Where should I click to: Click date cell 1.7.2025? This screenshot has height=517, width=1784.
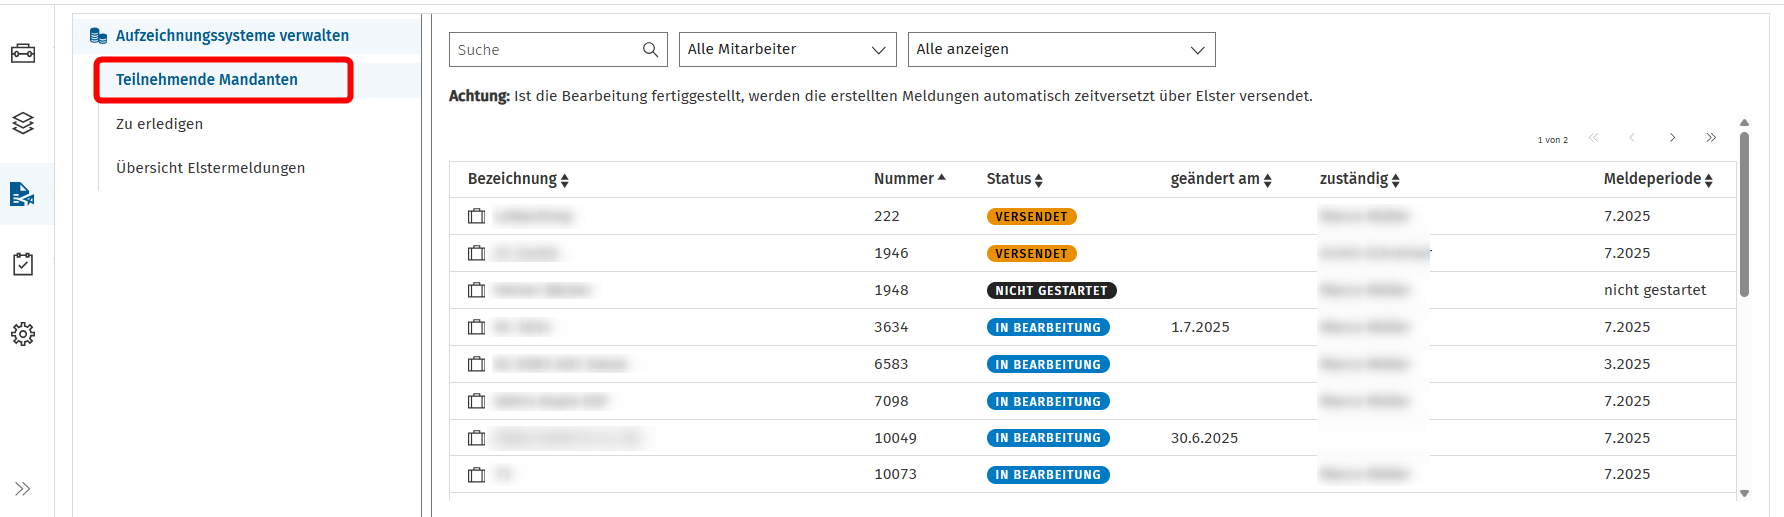click(x=1200, y=327)
